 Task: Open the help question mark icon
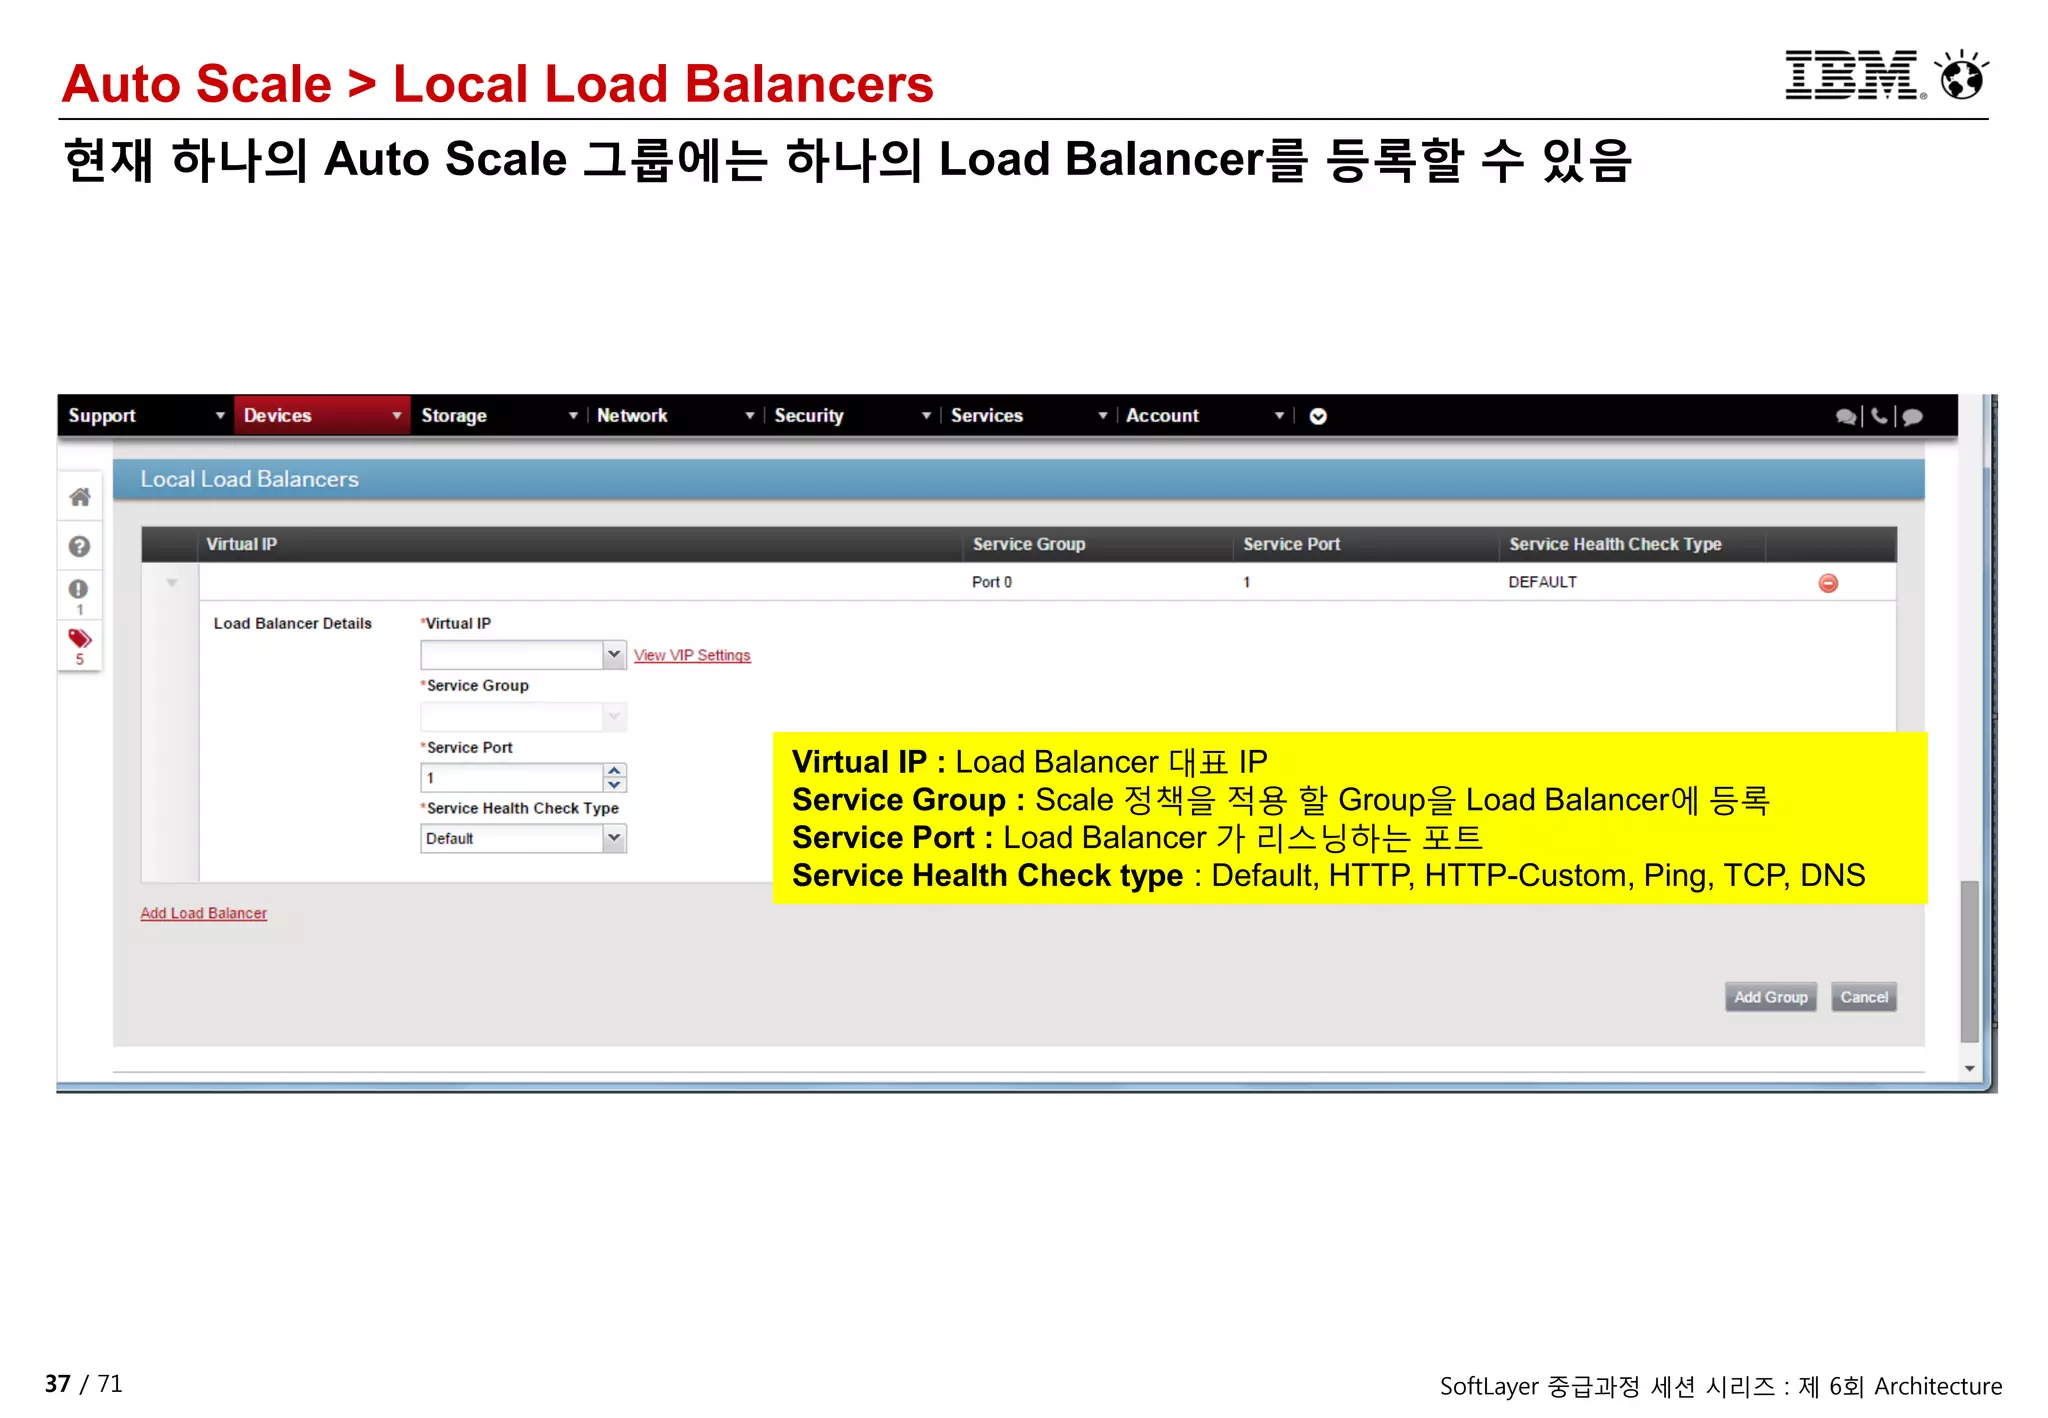[x=79, y=546]
